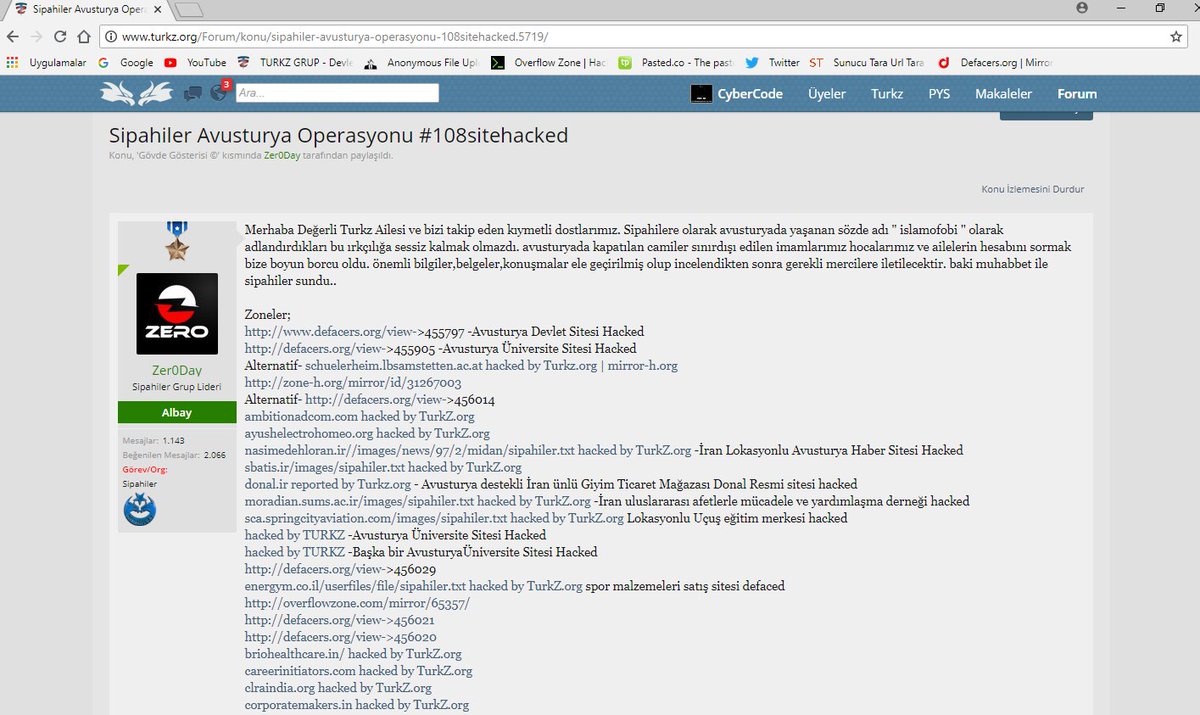
Task: Open the Twitter bookmark
Action: point(772,62)
